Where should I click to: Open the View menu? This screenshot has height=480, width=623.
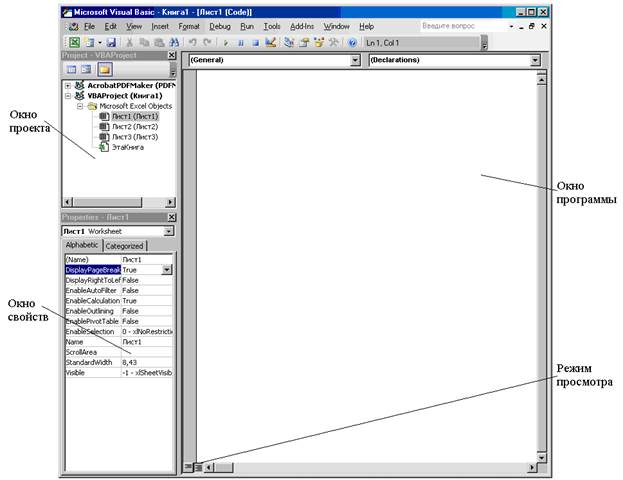pyautogui.click(x=134, y=27)
